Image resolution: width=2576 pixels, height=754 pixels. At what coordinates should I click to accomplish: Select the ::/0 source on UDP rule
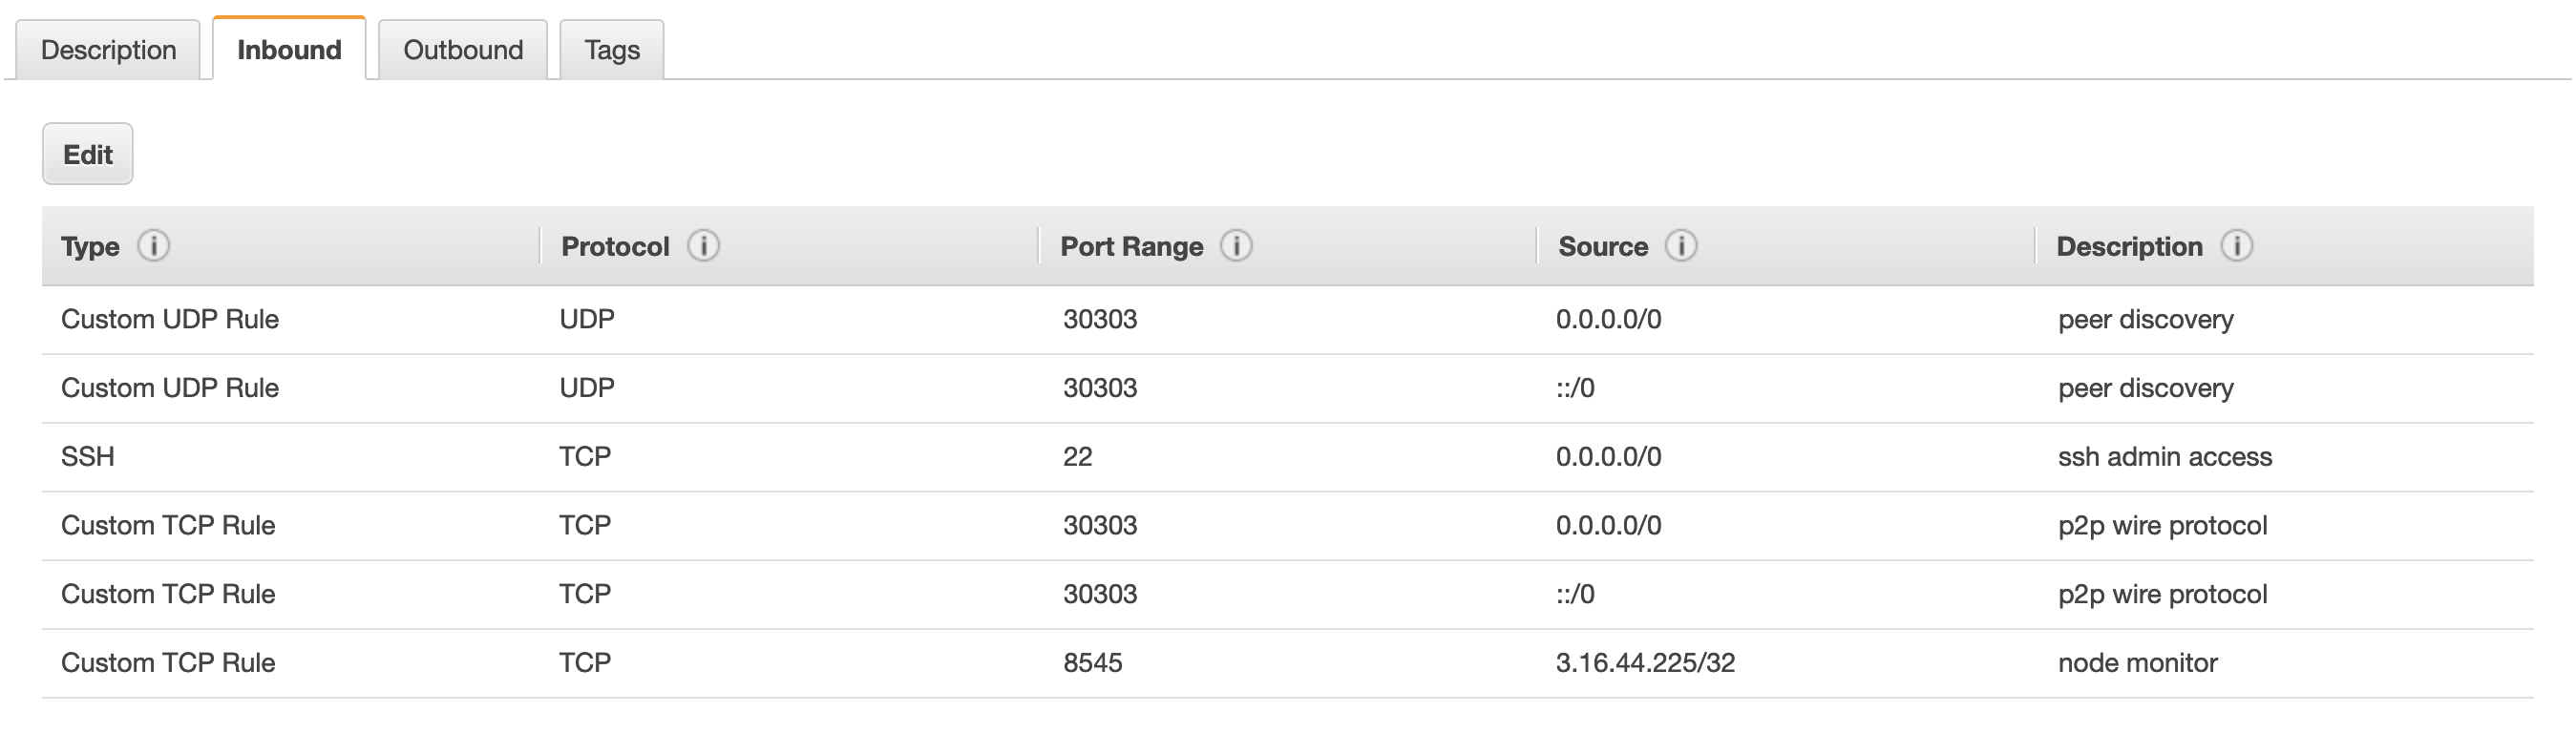pyautogui.click(x=1574, y=388)
